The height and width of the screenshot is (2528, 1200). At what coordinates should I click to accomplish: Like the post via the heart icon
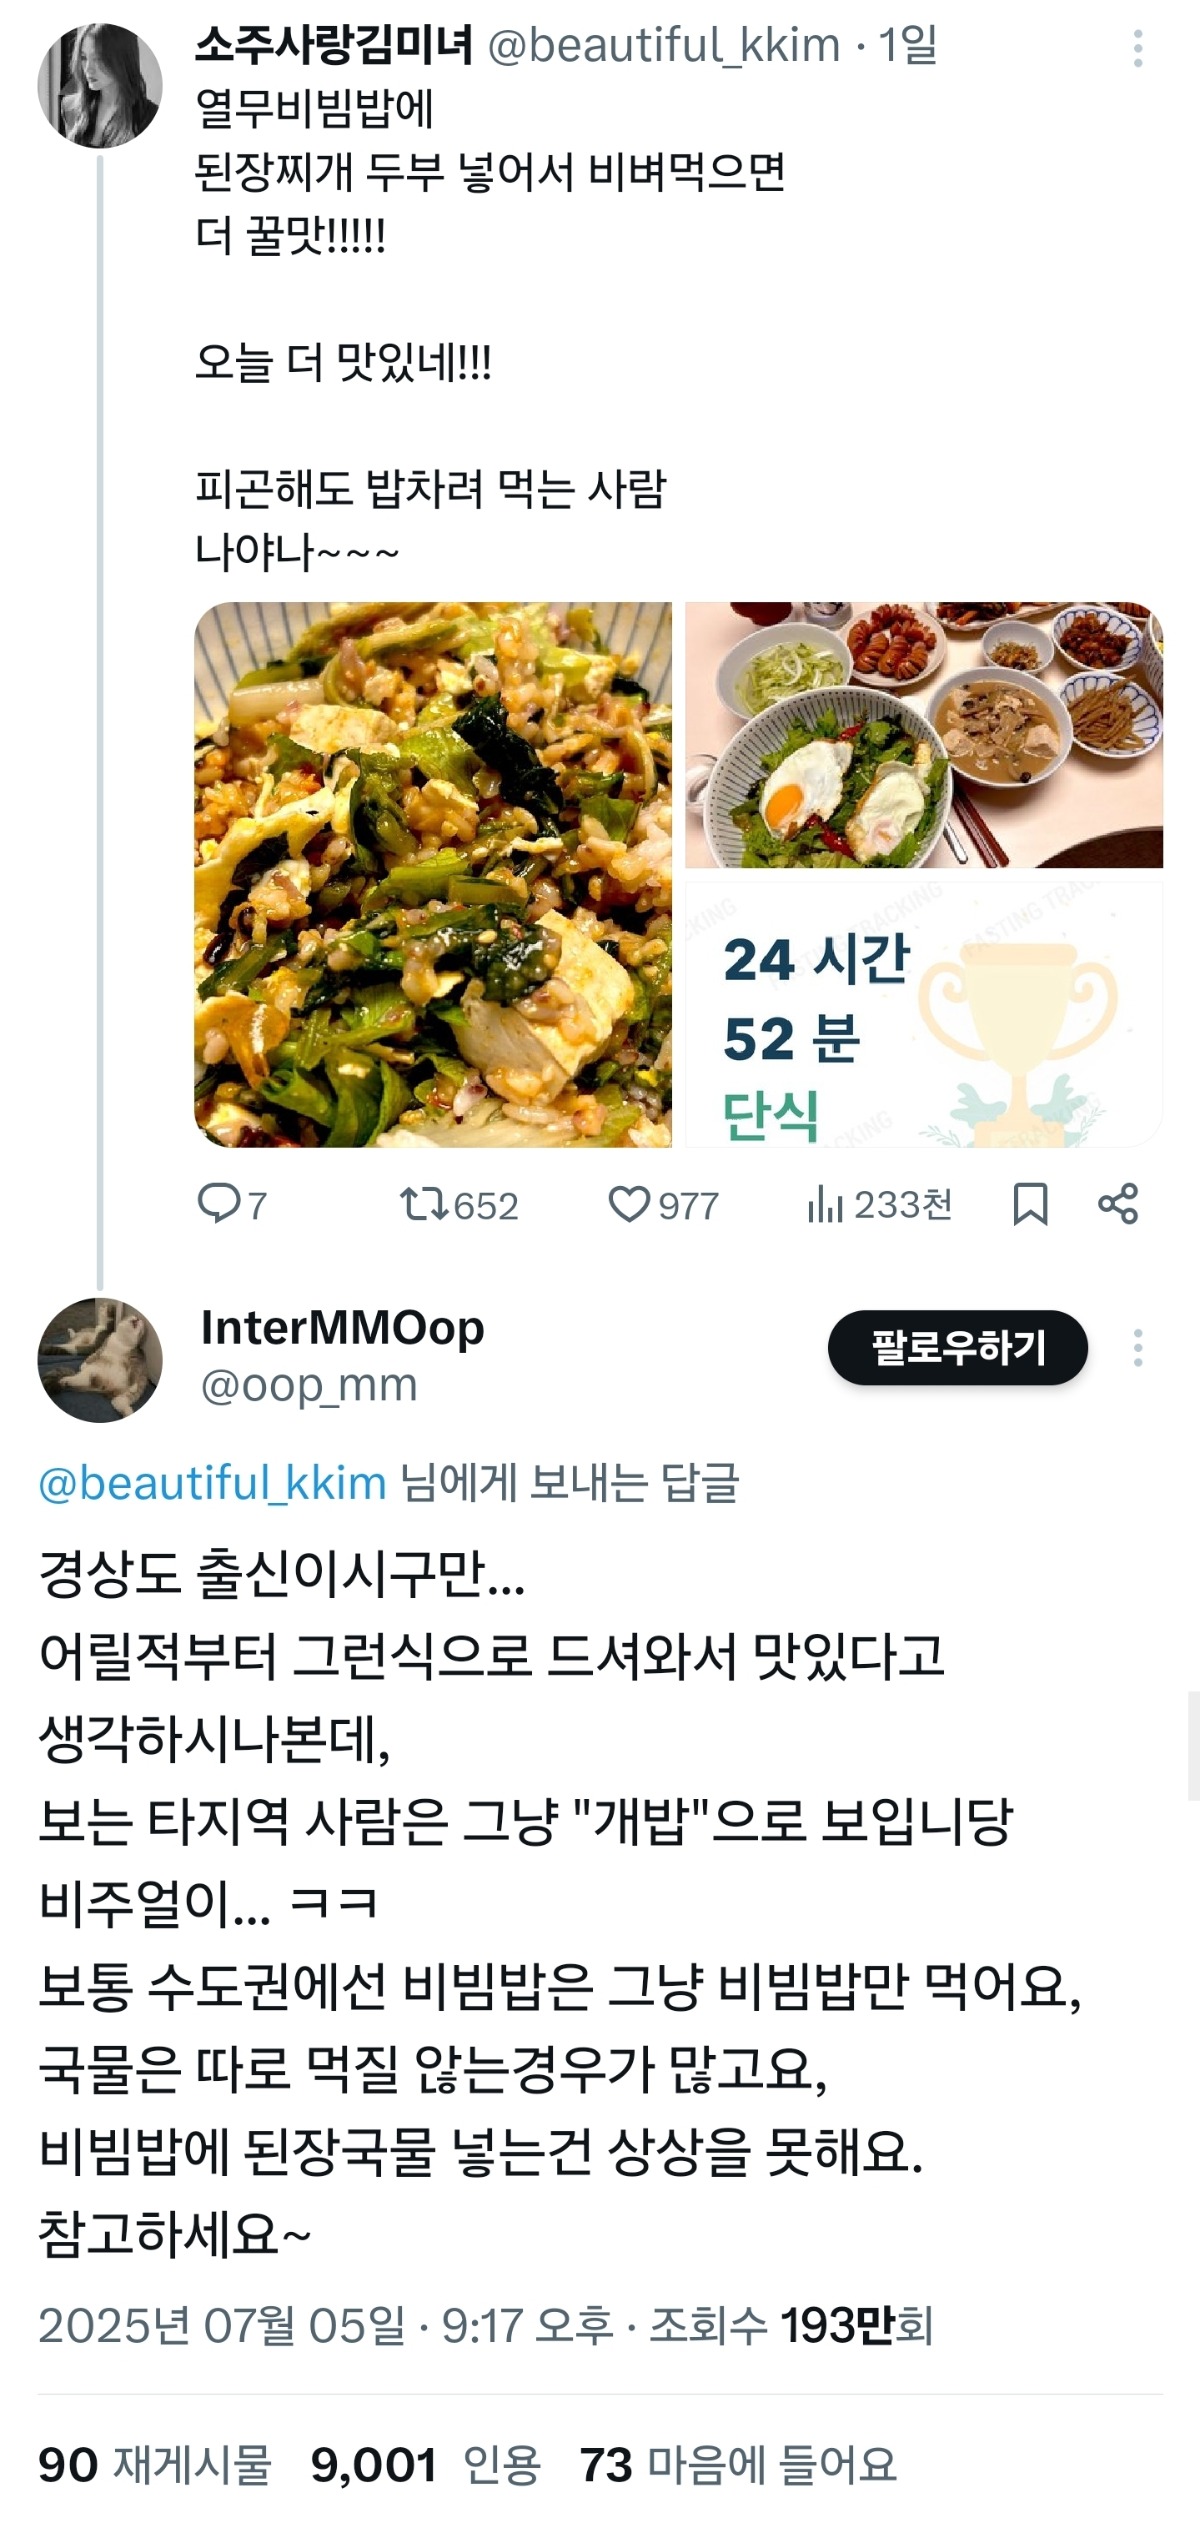coord(629,1204)
